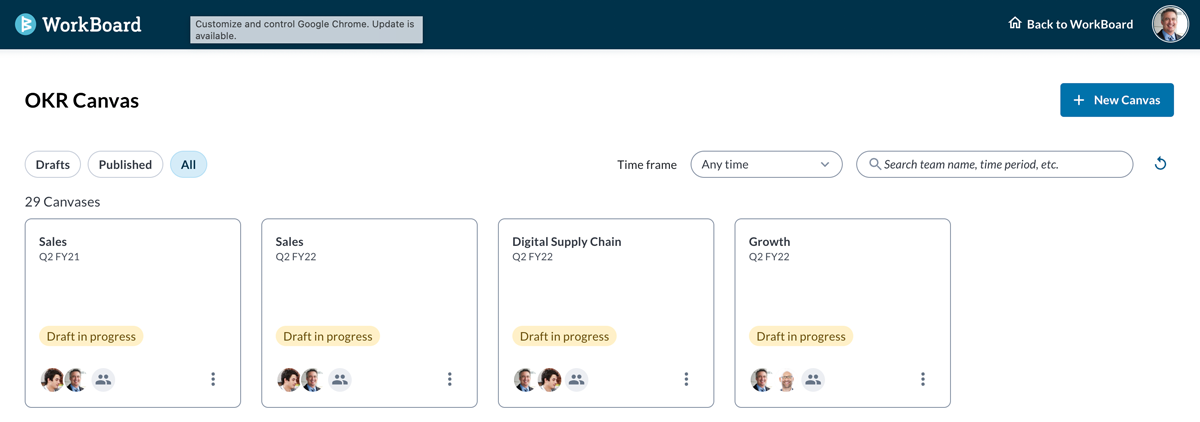Click group members icon on Sales Q2 FY22 card
The image size is (1200, 422).
pyautogui.click(x=340, y=380)
